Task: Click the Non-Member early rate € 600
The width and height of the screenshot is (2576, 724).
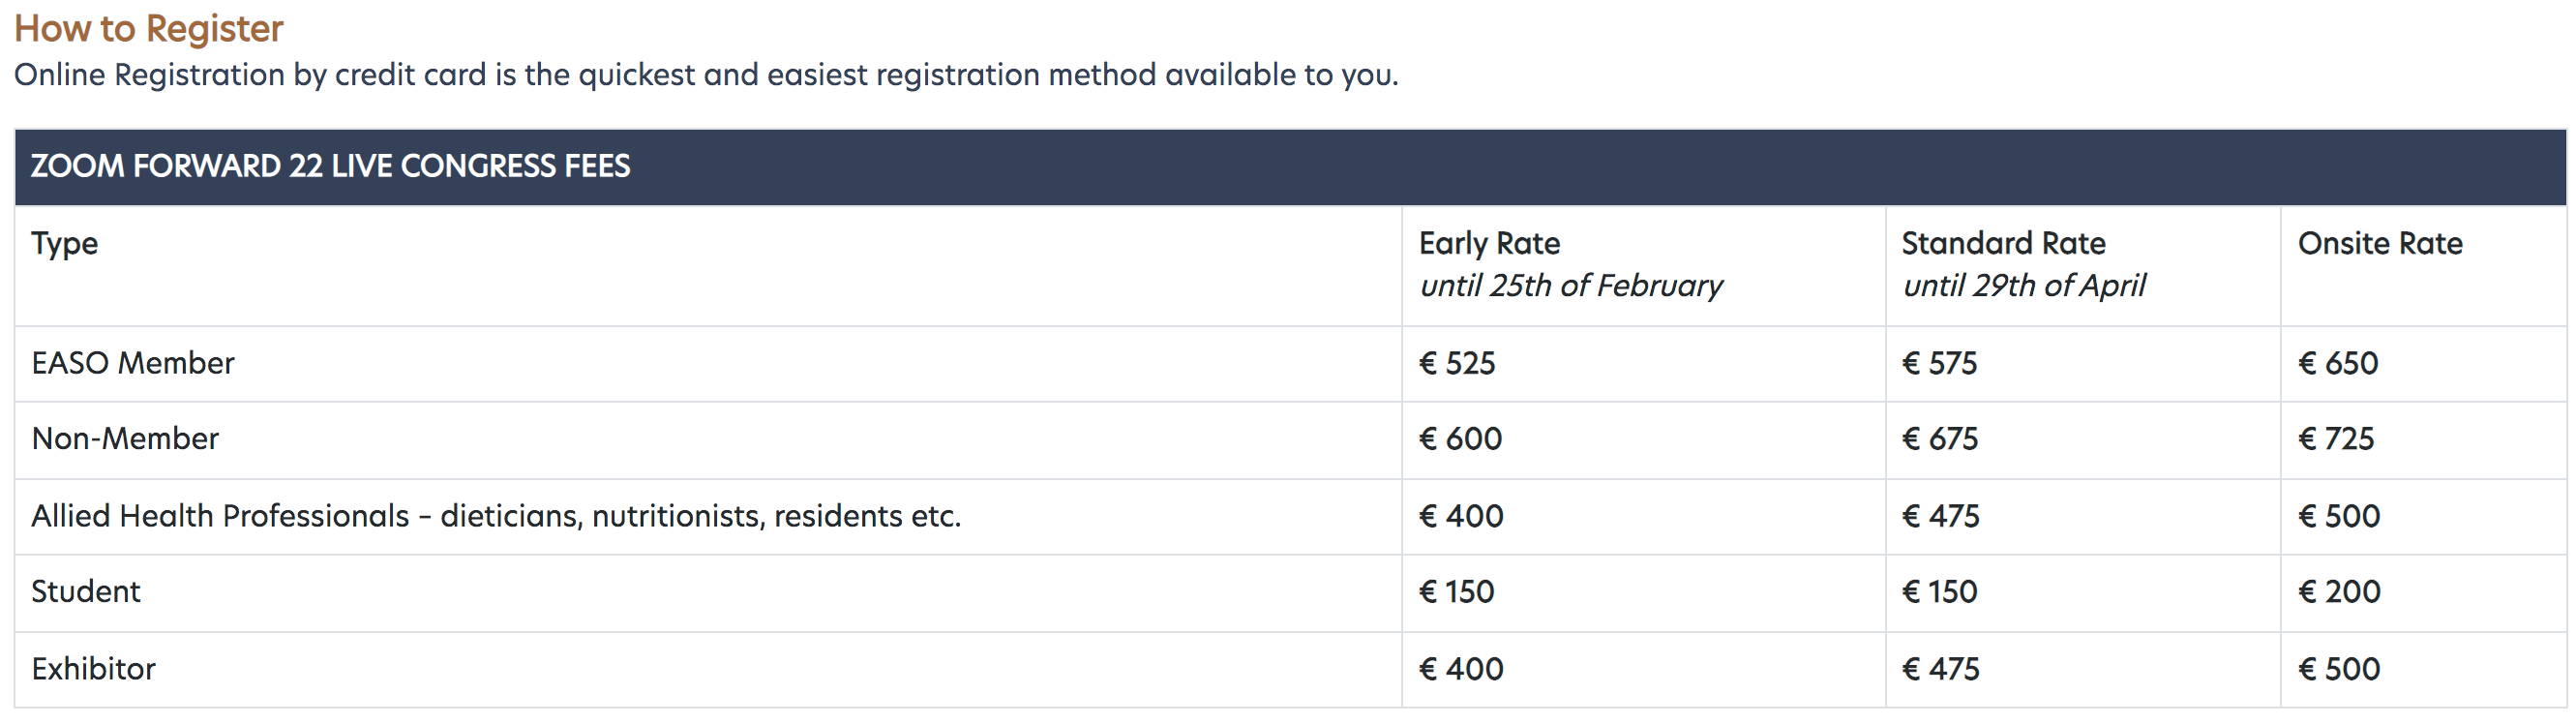Action: point(1460,439)
